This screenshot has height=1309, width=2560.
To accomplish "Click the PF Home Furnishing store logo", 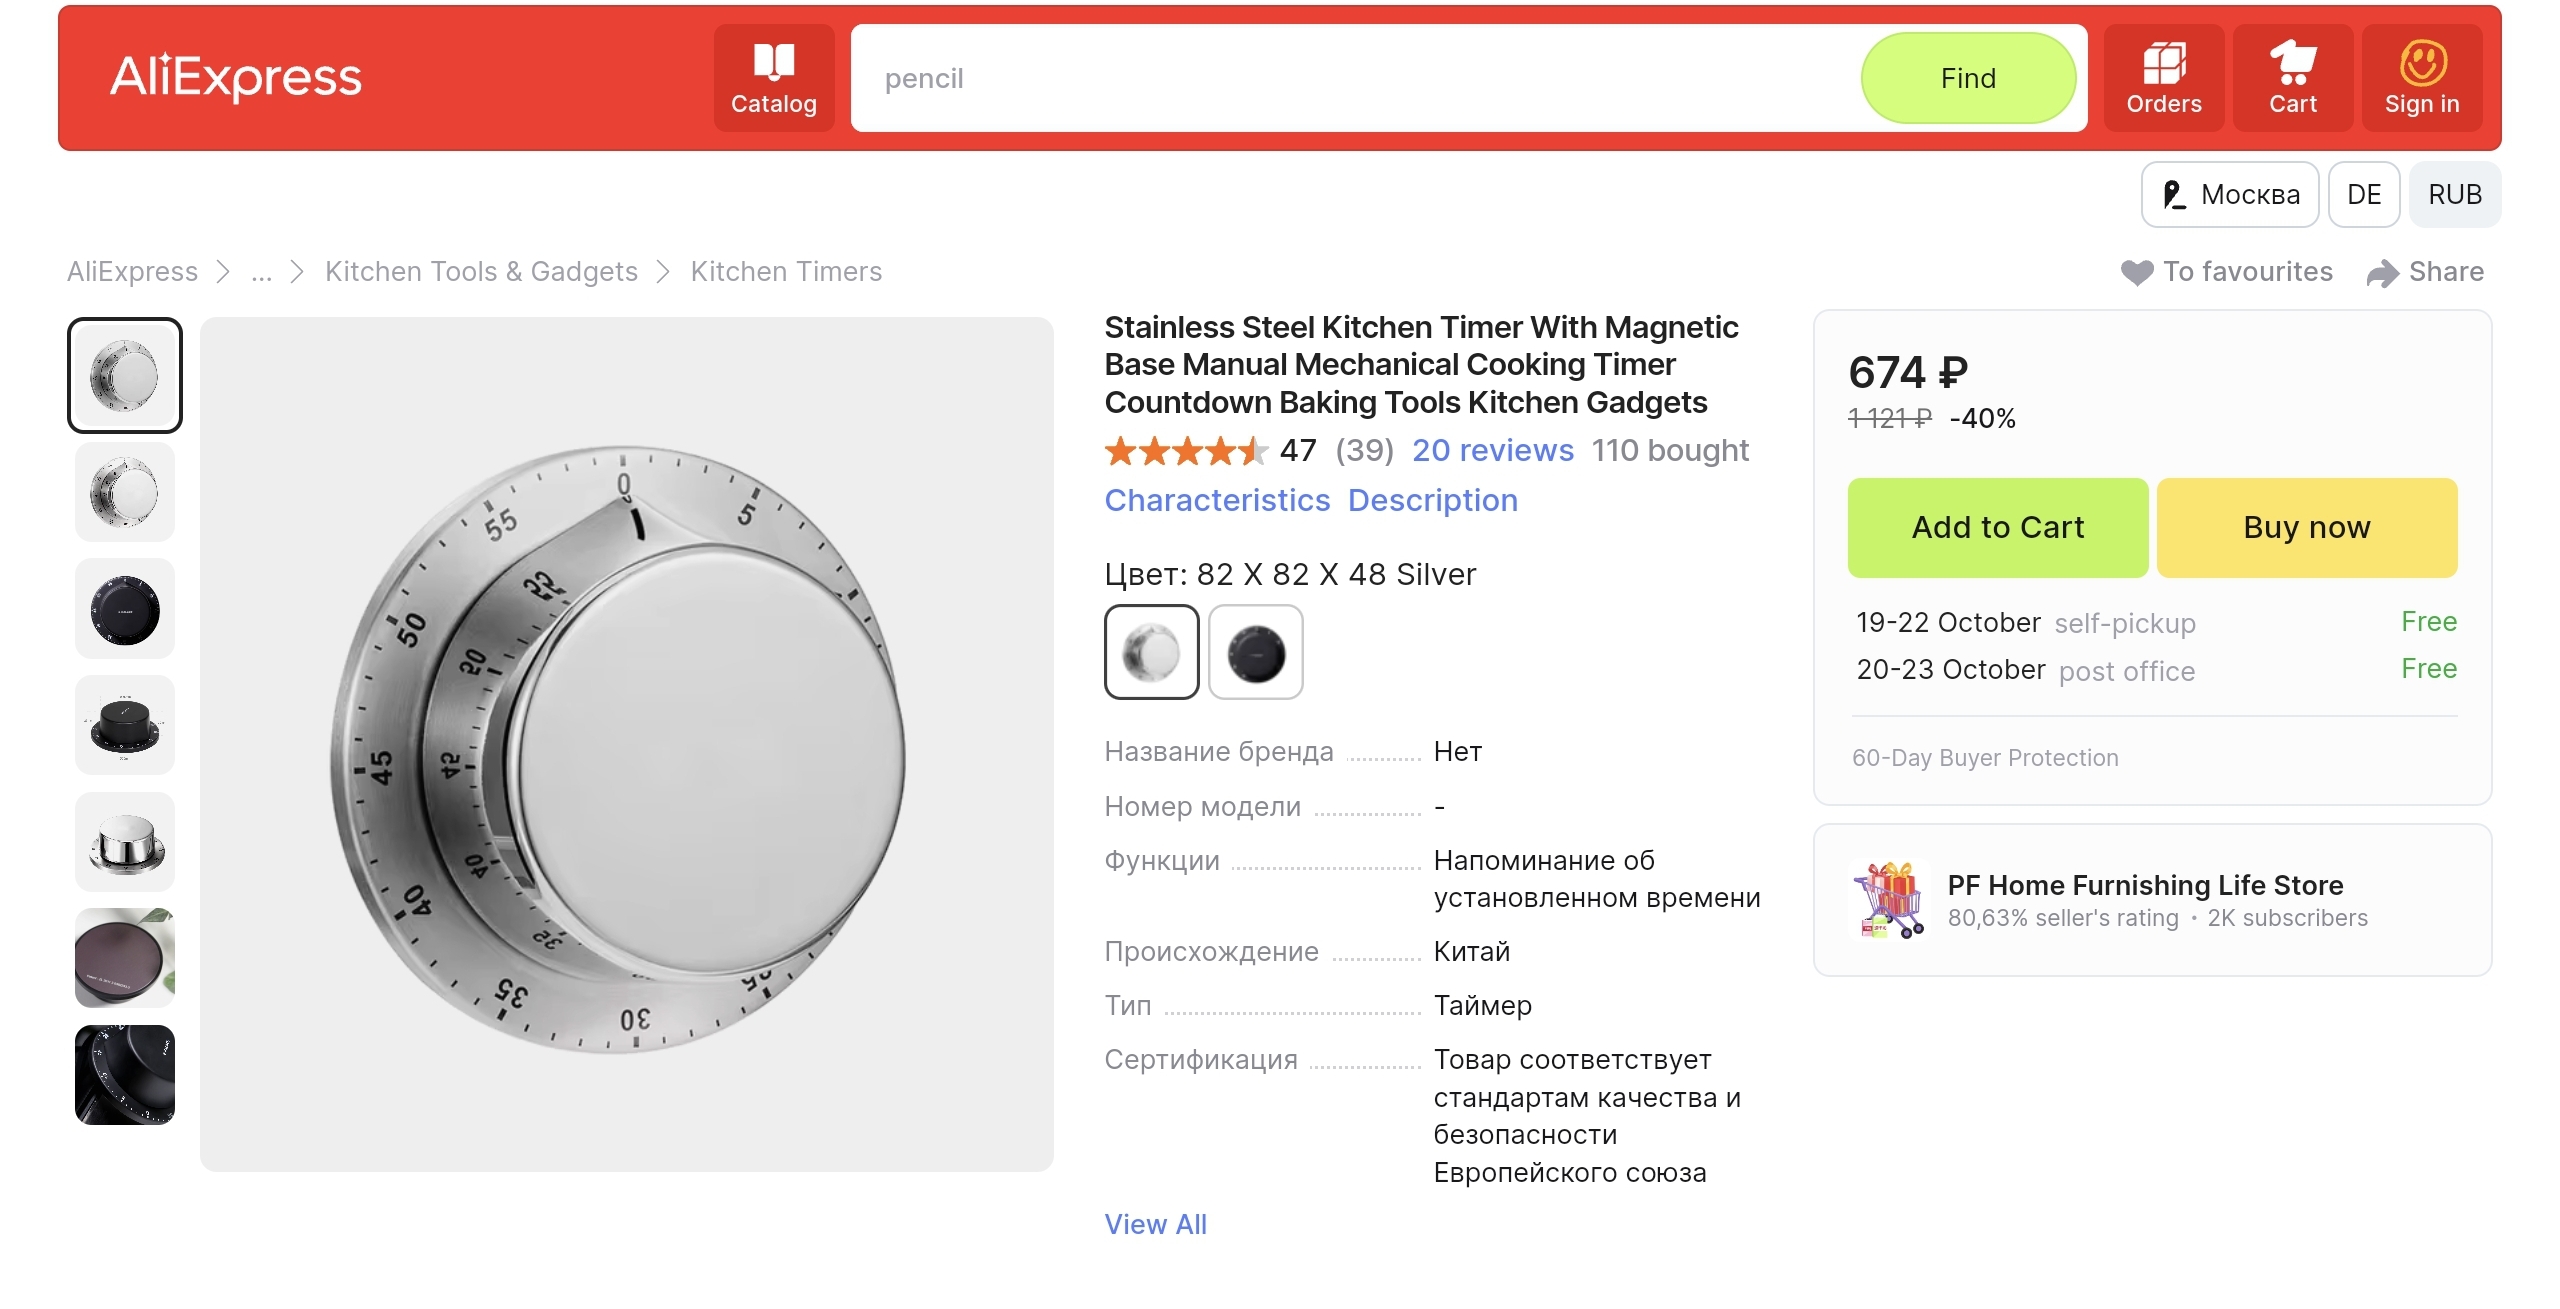I will click(x=1889, y=900).
